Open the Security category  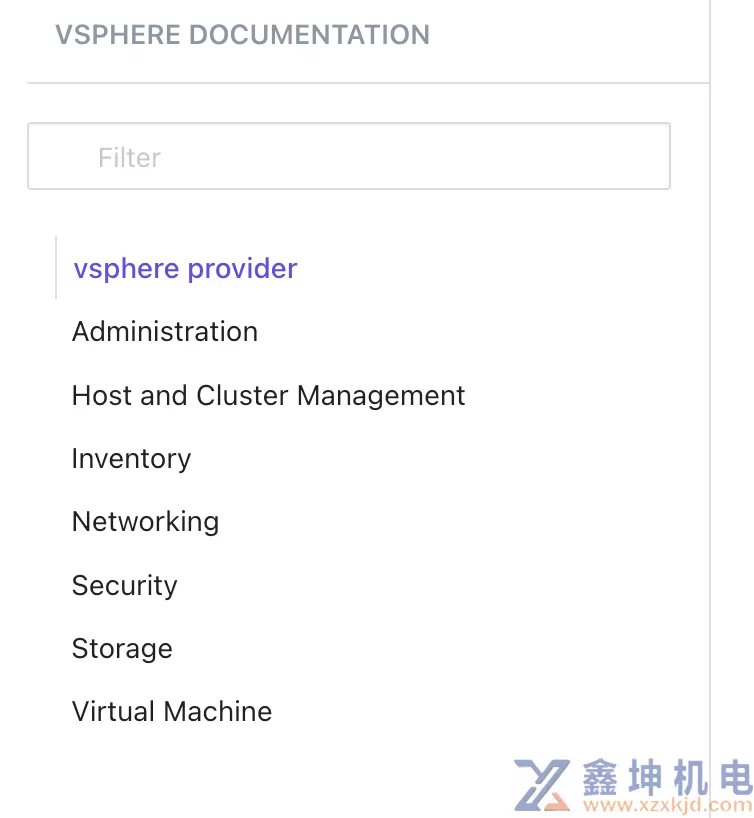click(125, 585)
